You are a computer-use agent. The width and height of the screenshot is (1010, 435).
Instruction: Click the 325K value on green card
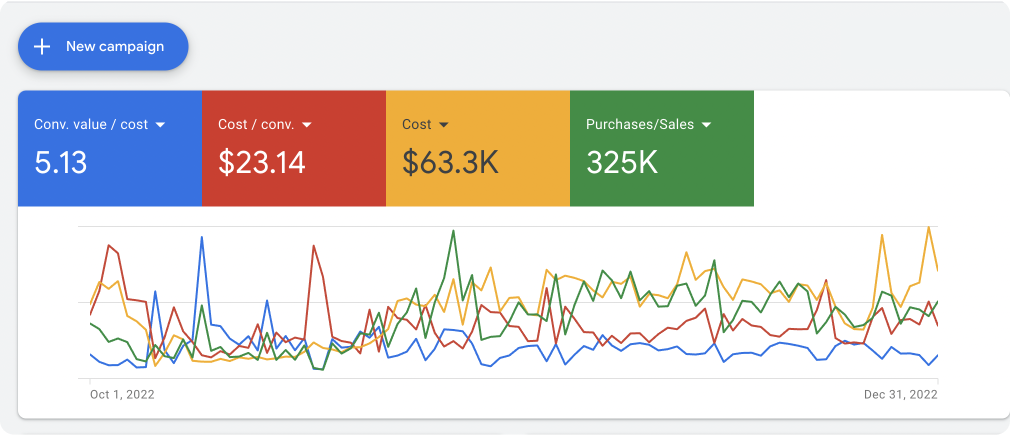(x=622, y=162)
